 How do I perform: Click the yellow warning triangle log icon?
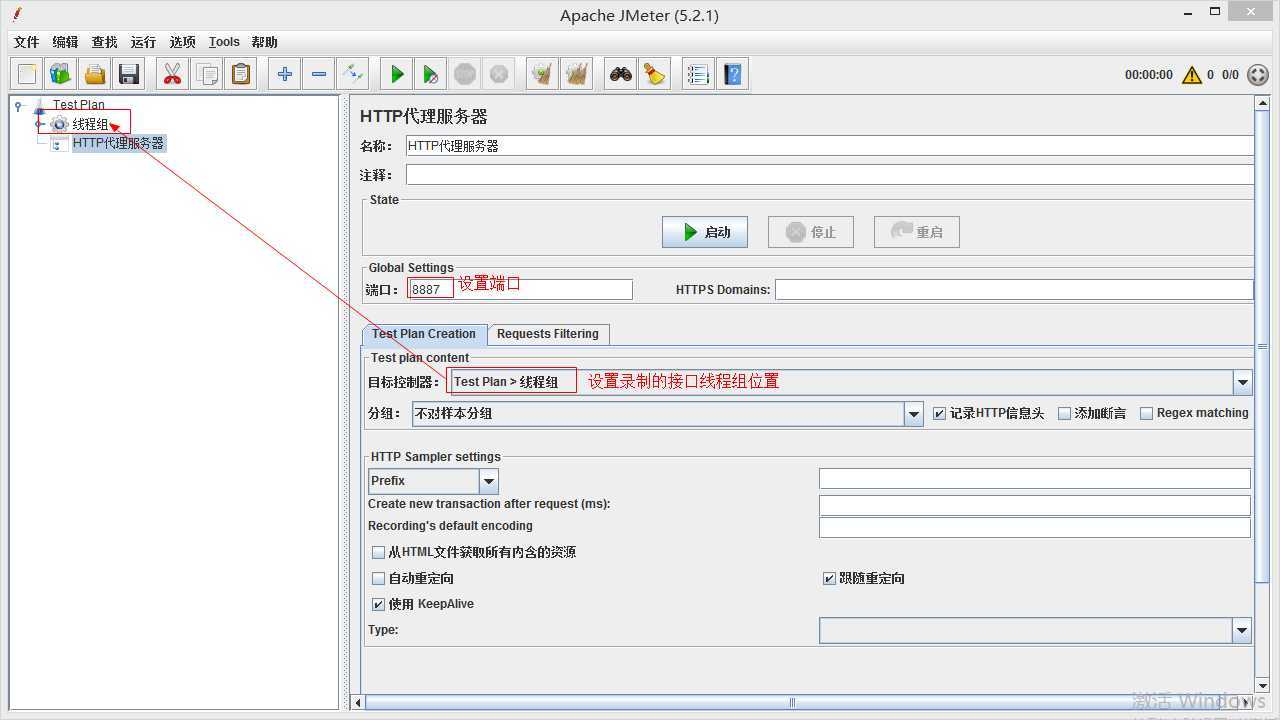[x=1192, y=75]
